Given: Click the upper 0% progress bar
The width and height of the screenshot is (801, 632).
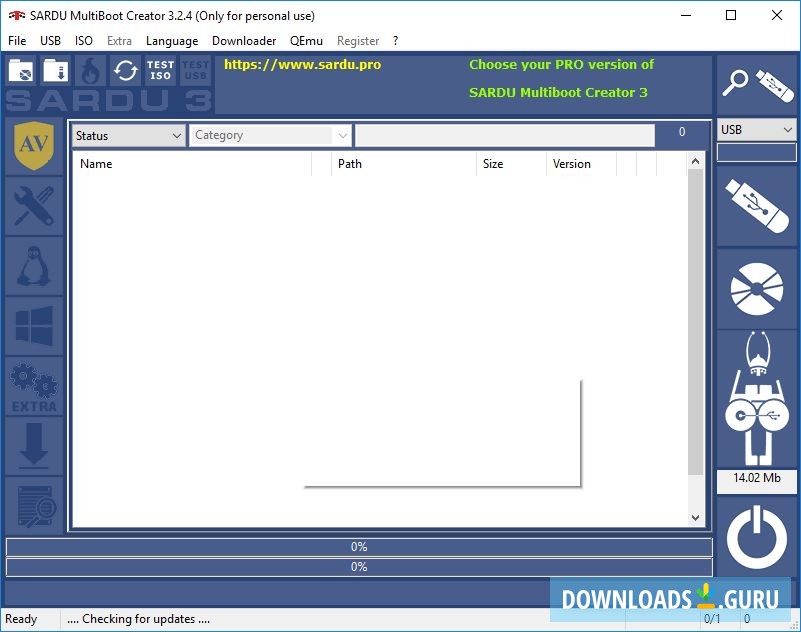Looking at the screenshot, I should click(x=359, y=547).
